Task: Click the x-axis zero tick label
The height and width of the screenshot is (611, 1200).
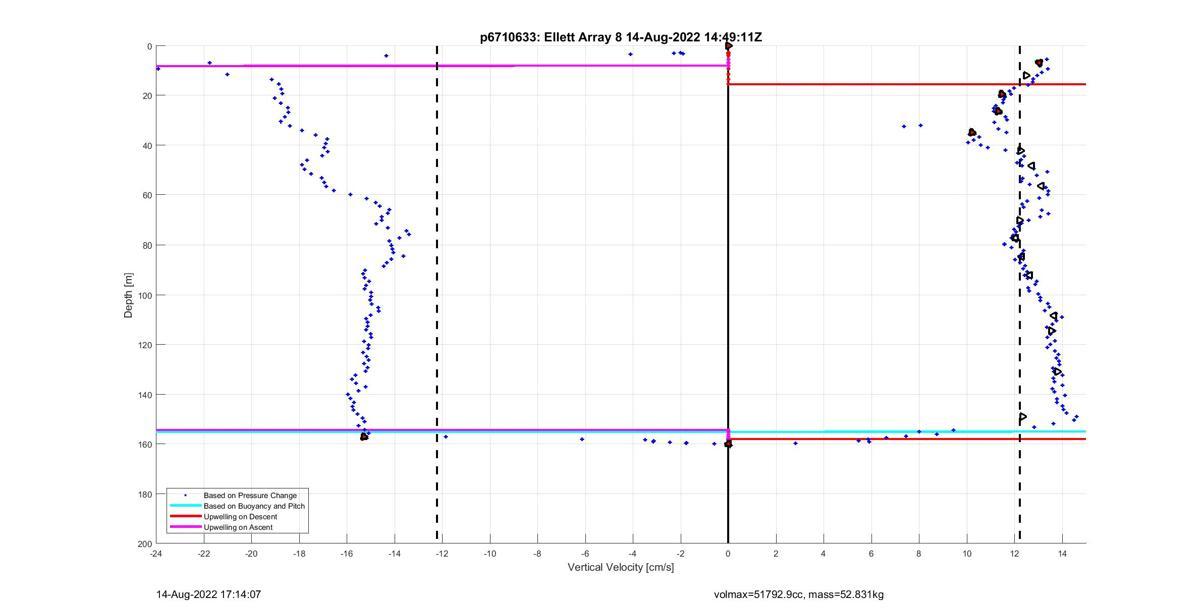Action: [728, 553]
